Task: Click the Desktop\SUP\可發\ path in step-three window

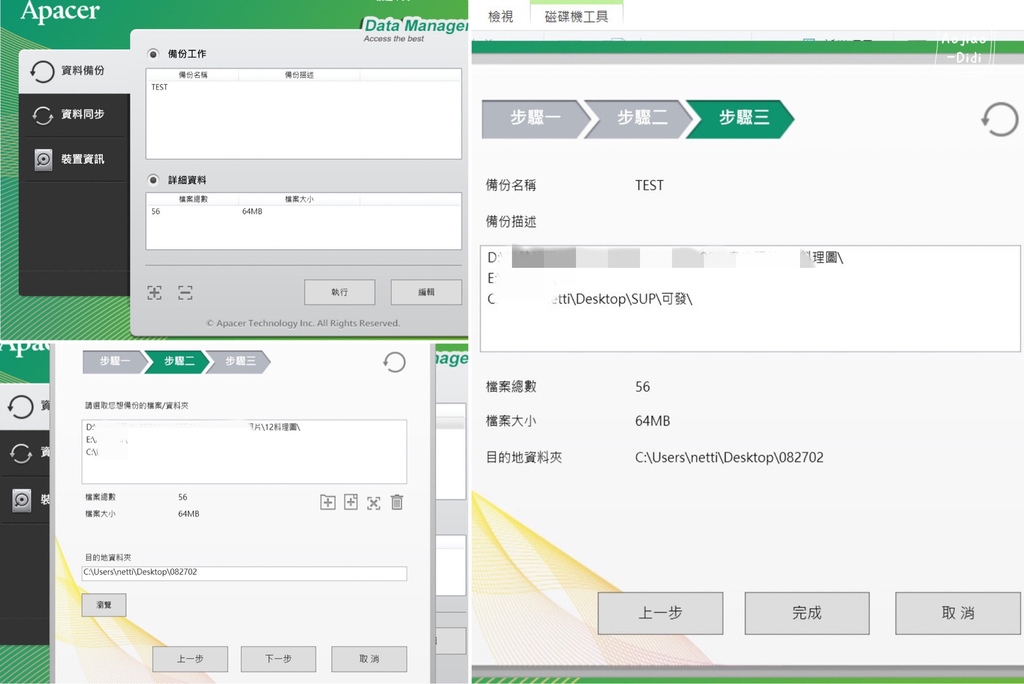Action: pos(590,299)
